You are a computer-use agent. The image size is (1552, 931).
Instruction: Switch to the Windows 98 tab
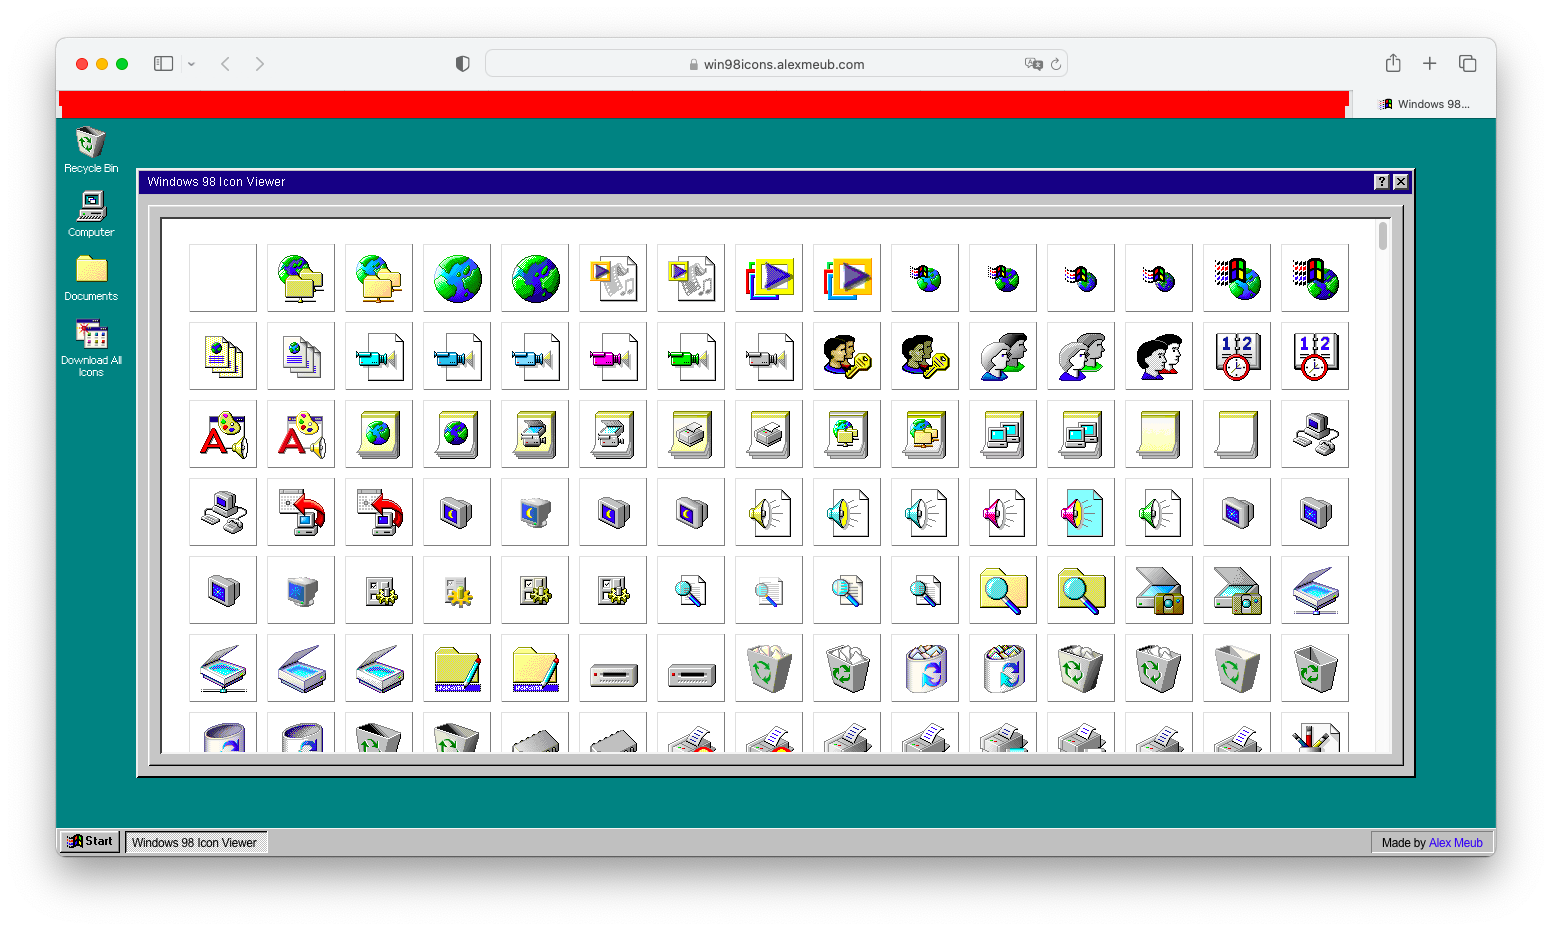coord(1424,104)
